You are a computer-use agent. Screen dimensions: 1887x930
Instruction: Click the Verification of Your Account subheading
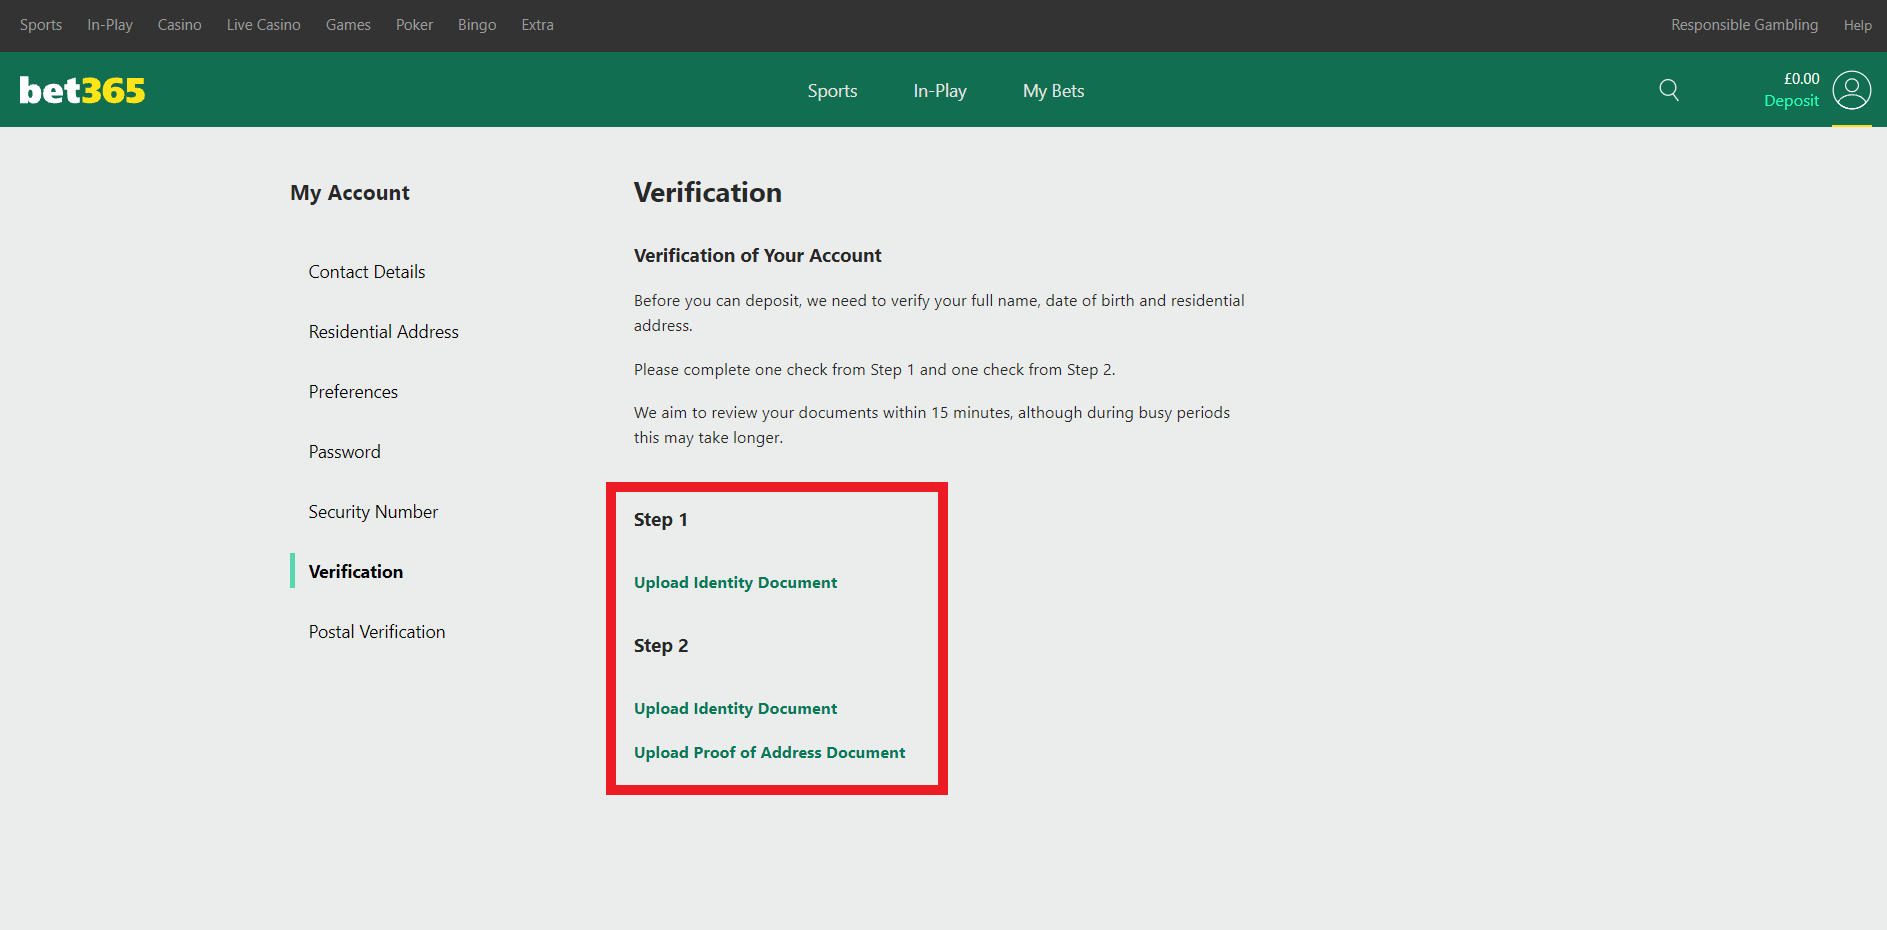(x=758, y=256)
